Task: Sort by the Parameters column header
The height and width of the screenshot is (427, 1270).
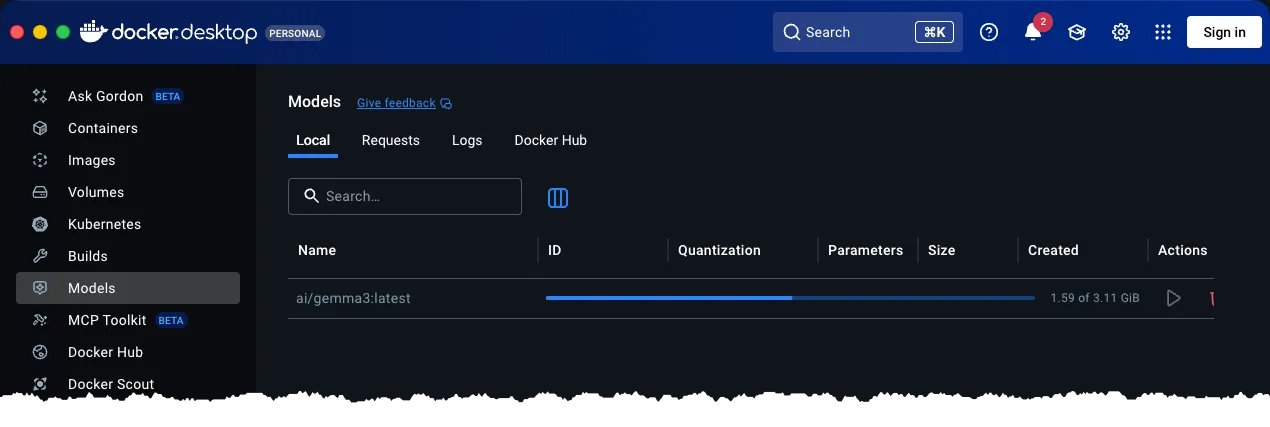Action: click(865, 250)
